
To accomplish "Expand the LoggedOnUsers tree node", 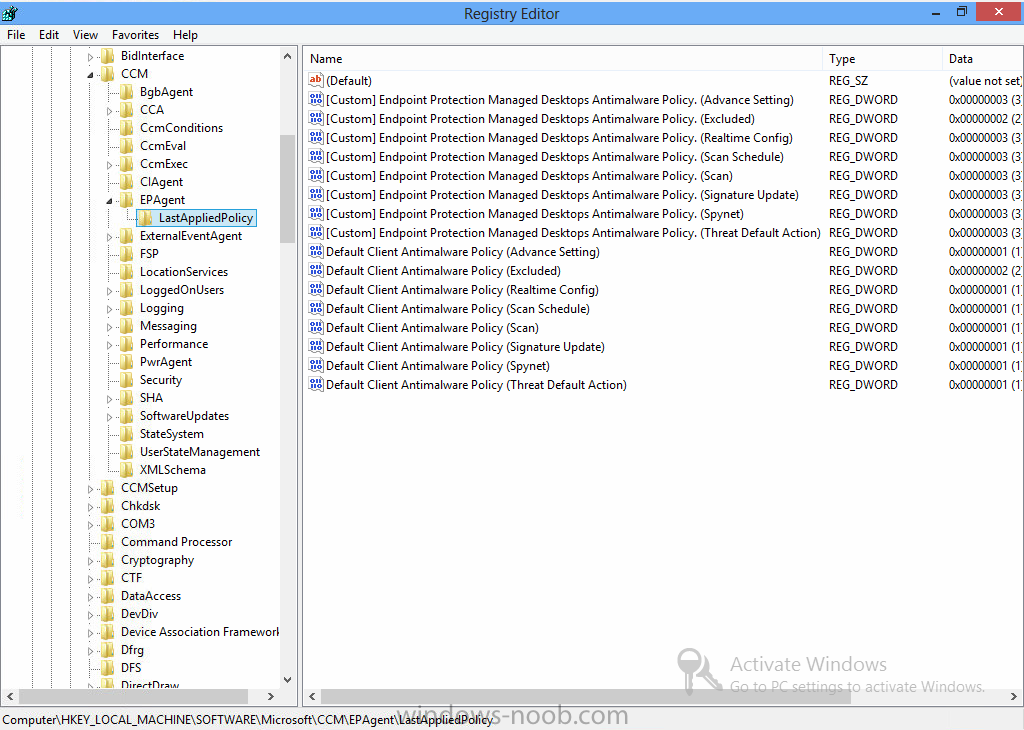I will pyautogui.click(x=109, y=291).
